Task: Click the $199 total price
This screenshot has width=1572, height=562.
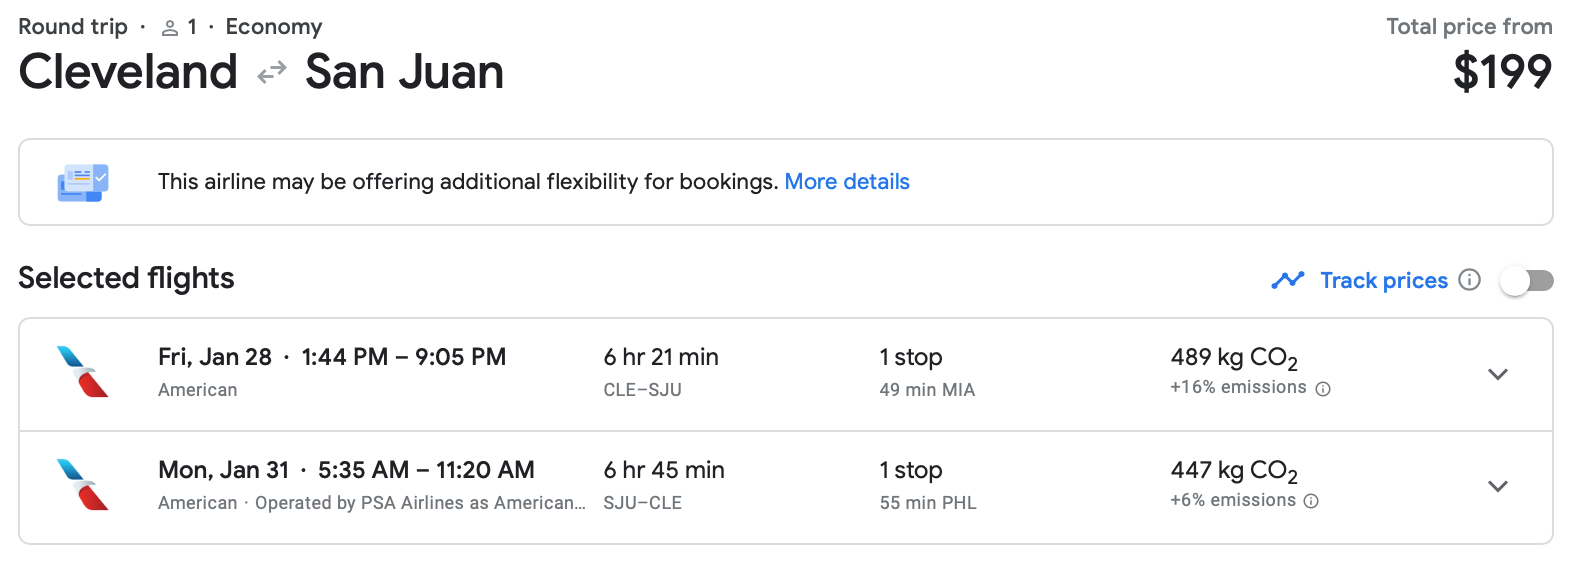Action: pyautogui.click(x=1502, y=72)
